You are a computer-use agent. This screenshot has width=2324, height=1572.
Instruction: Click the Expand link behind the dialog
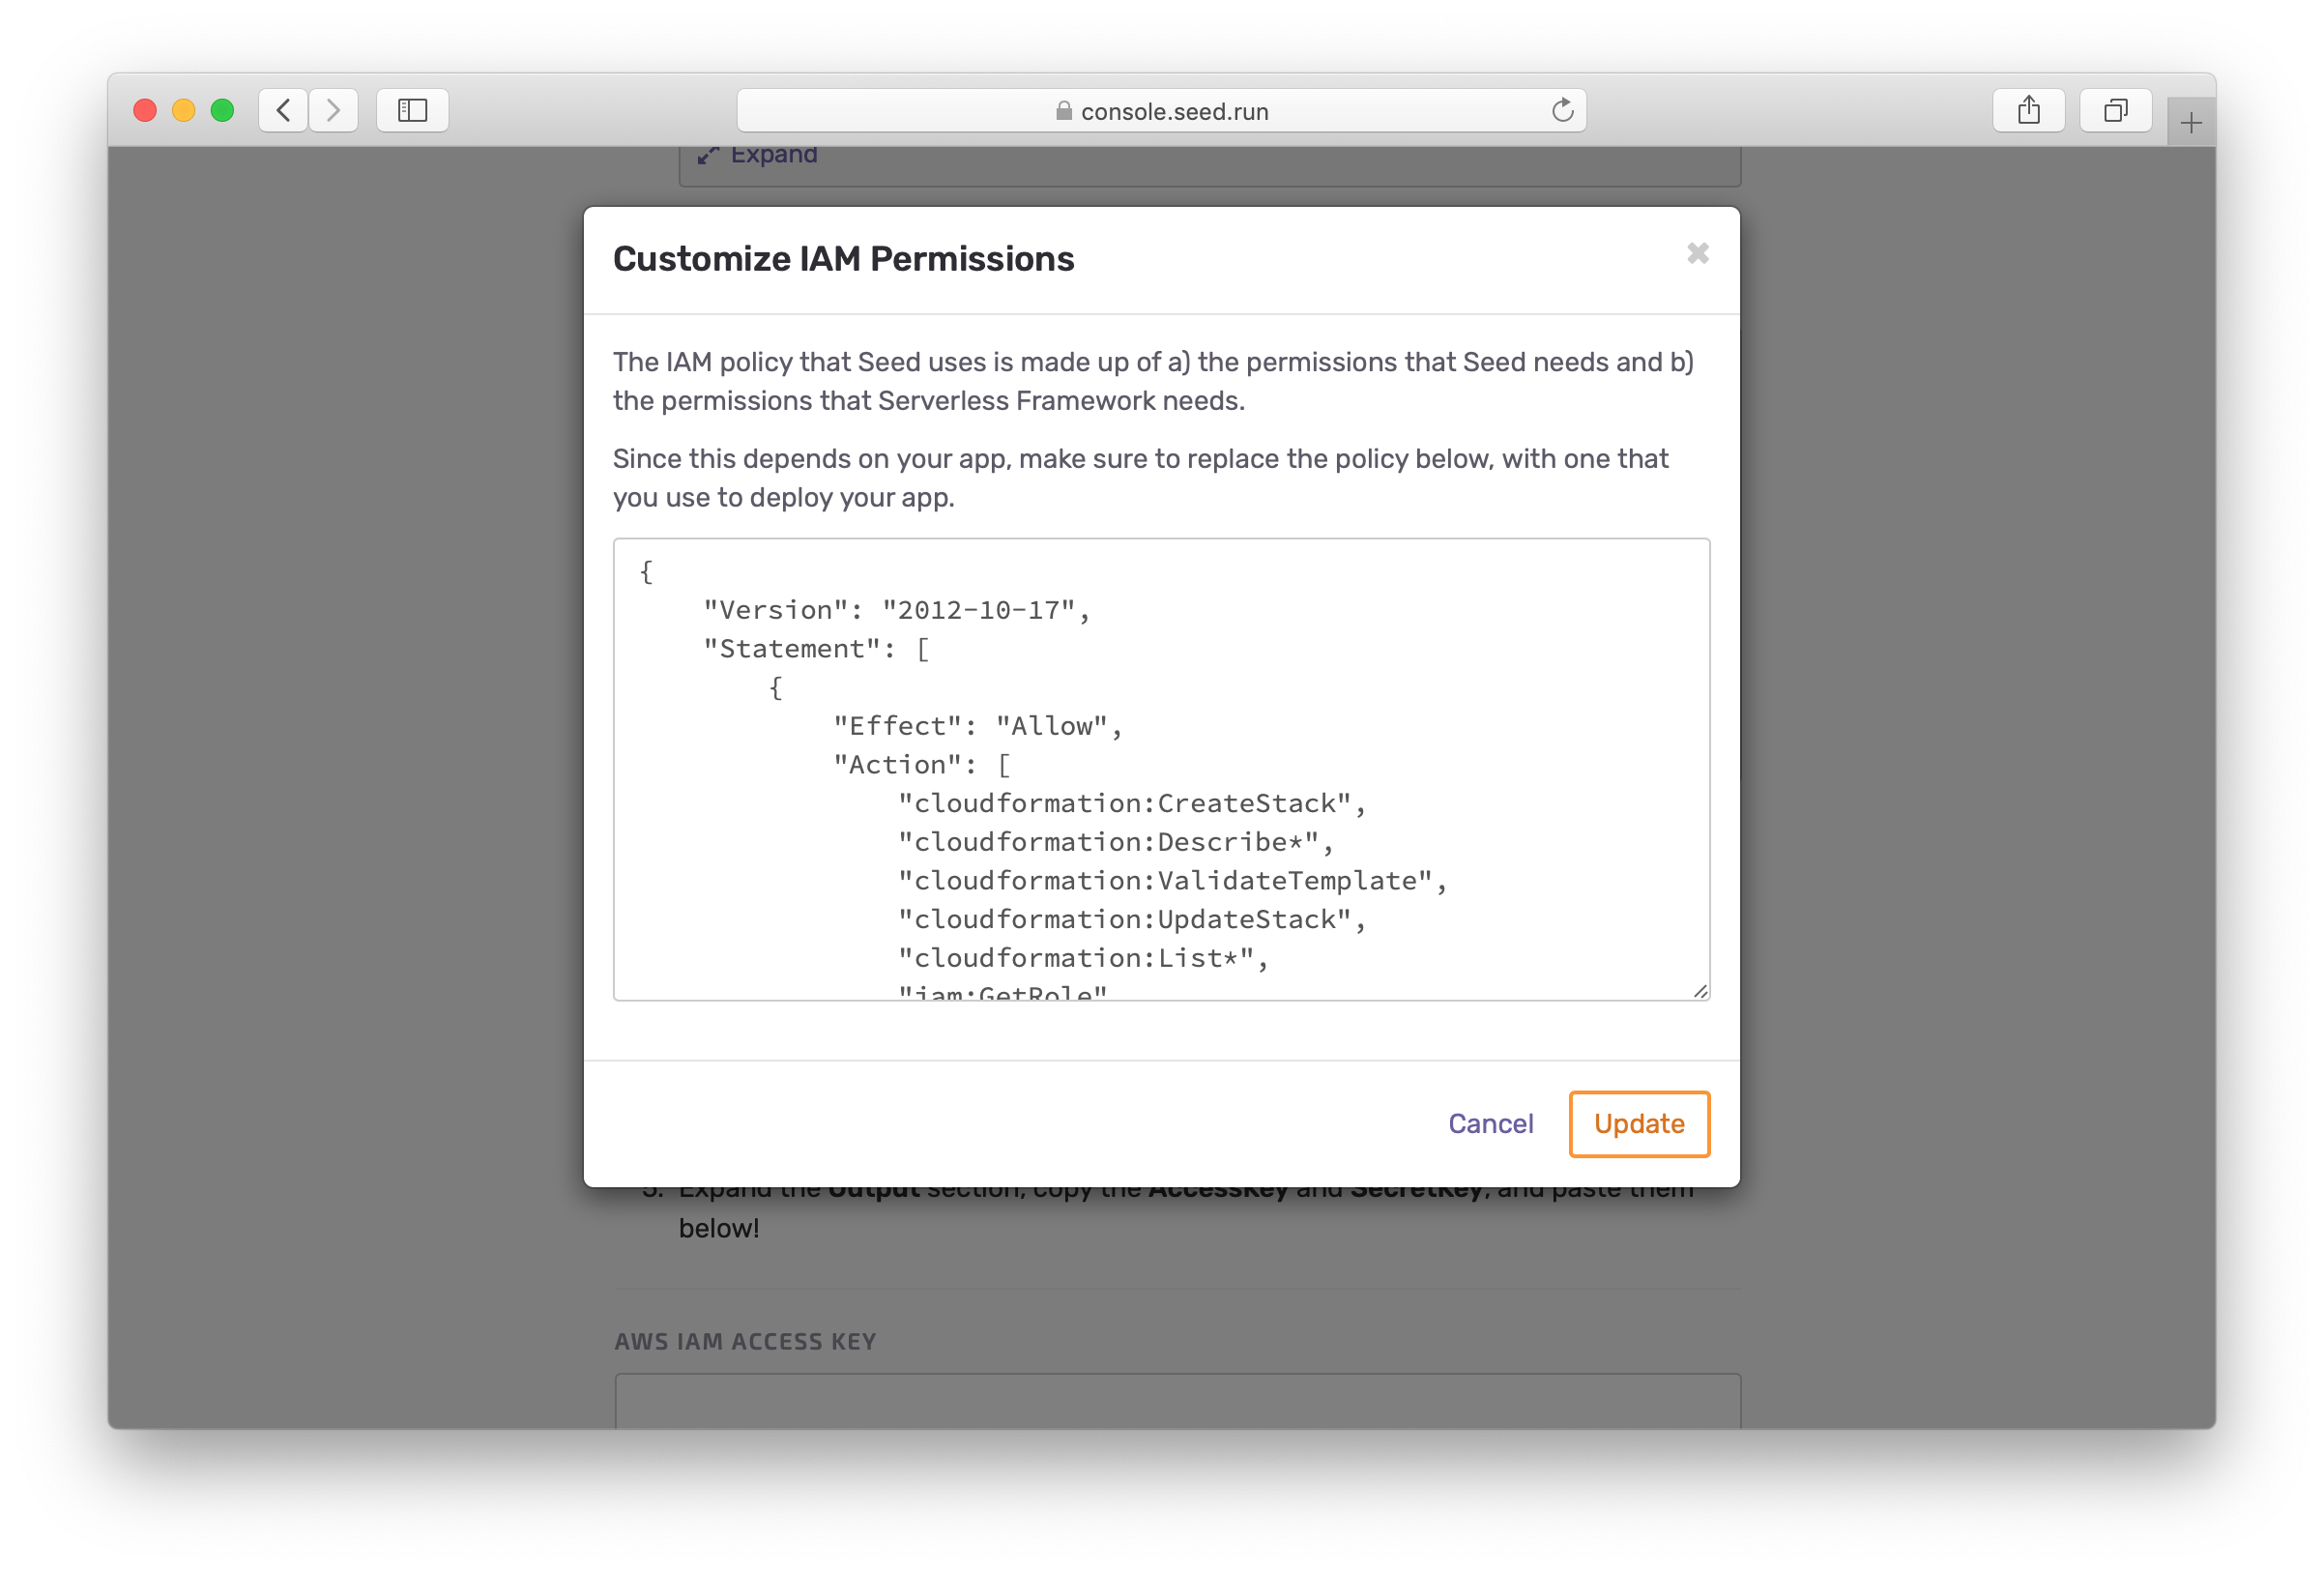coord(772,155)
